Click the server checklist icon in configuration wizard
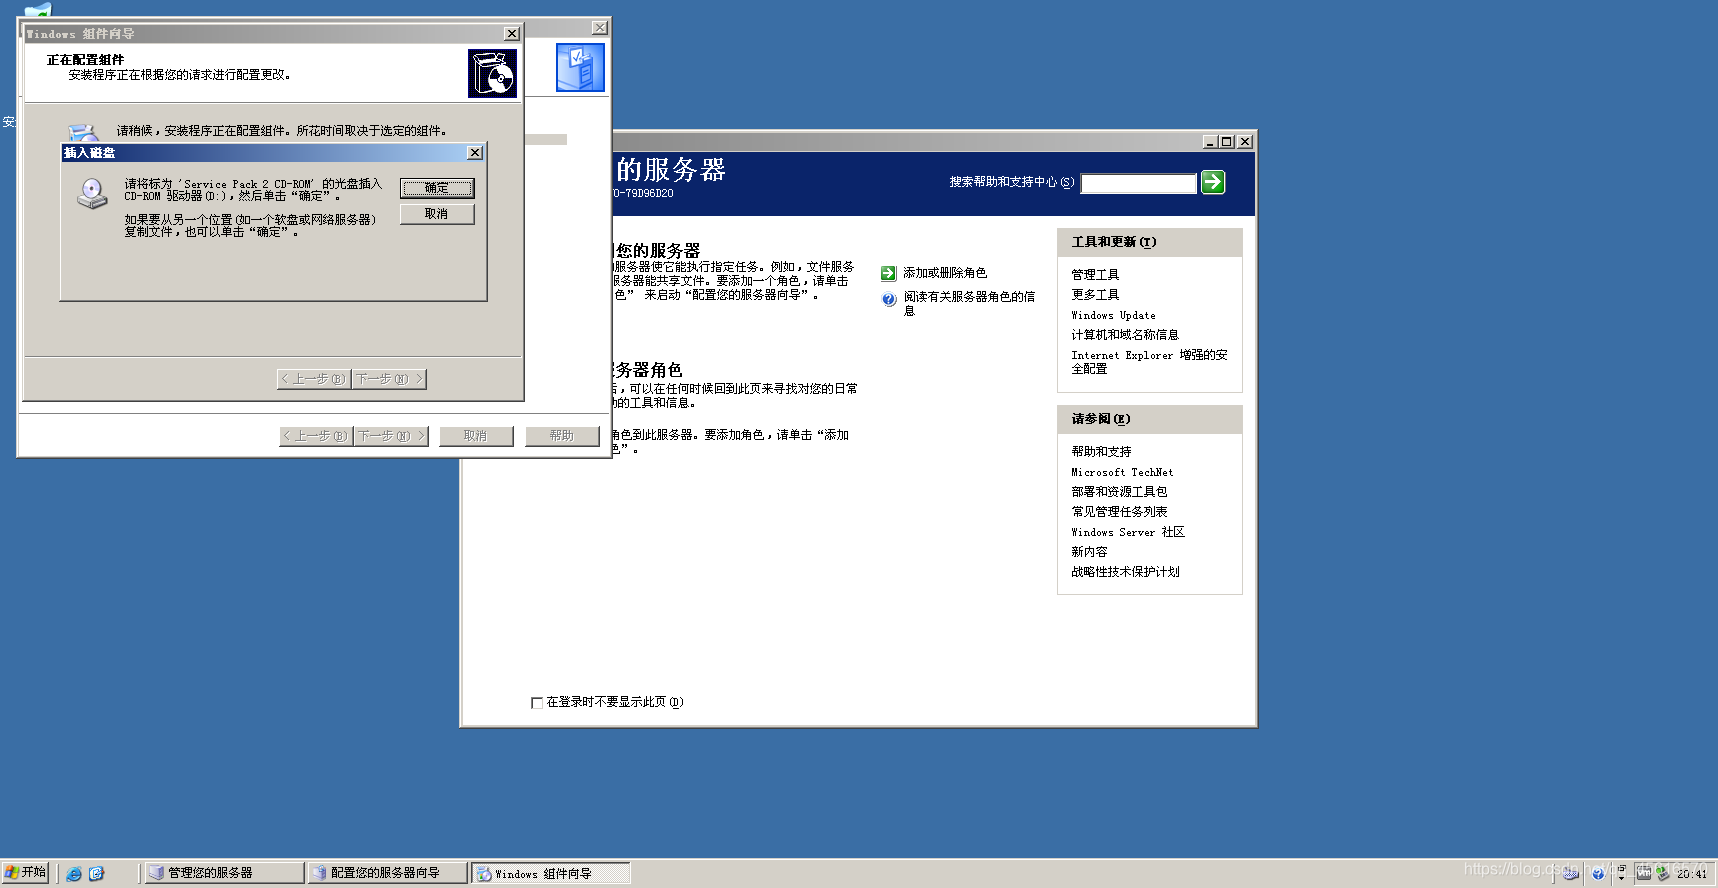The image size is (1718, 888). [x=580, y=68]
